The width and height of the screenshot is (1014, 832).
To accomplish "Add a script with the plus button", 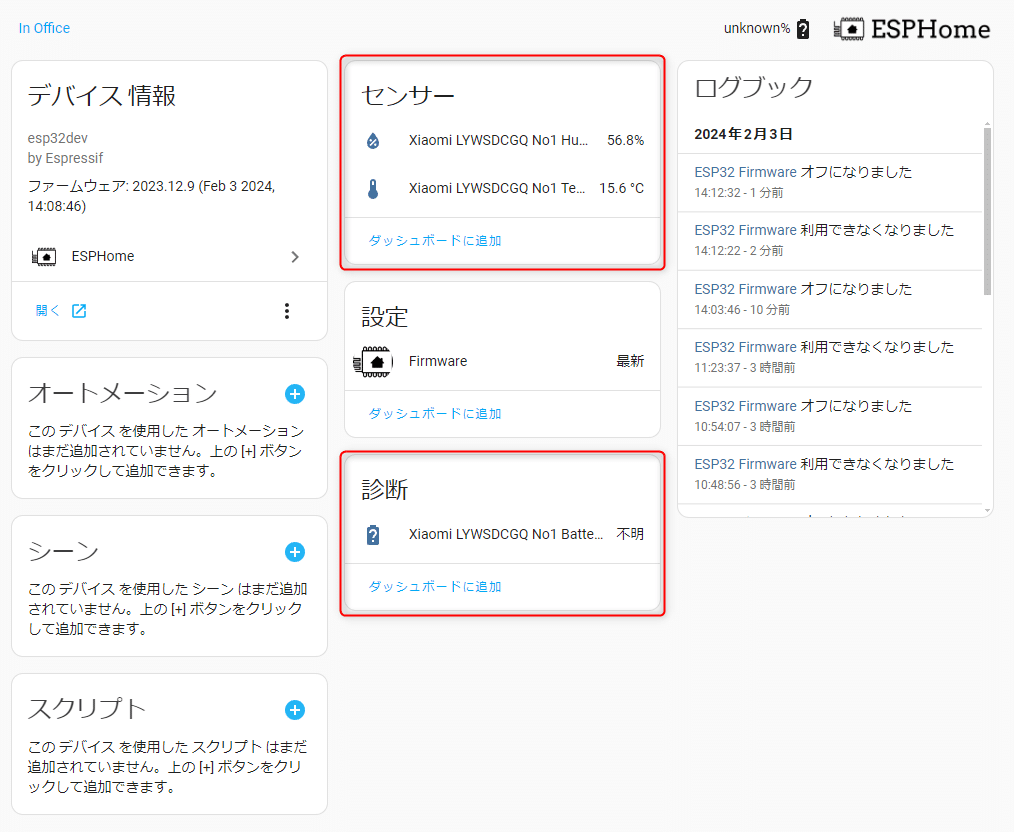I will [x=295, y=710].
